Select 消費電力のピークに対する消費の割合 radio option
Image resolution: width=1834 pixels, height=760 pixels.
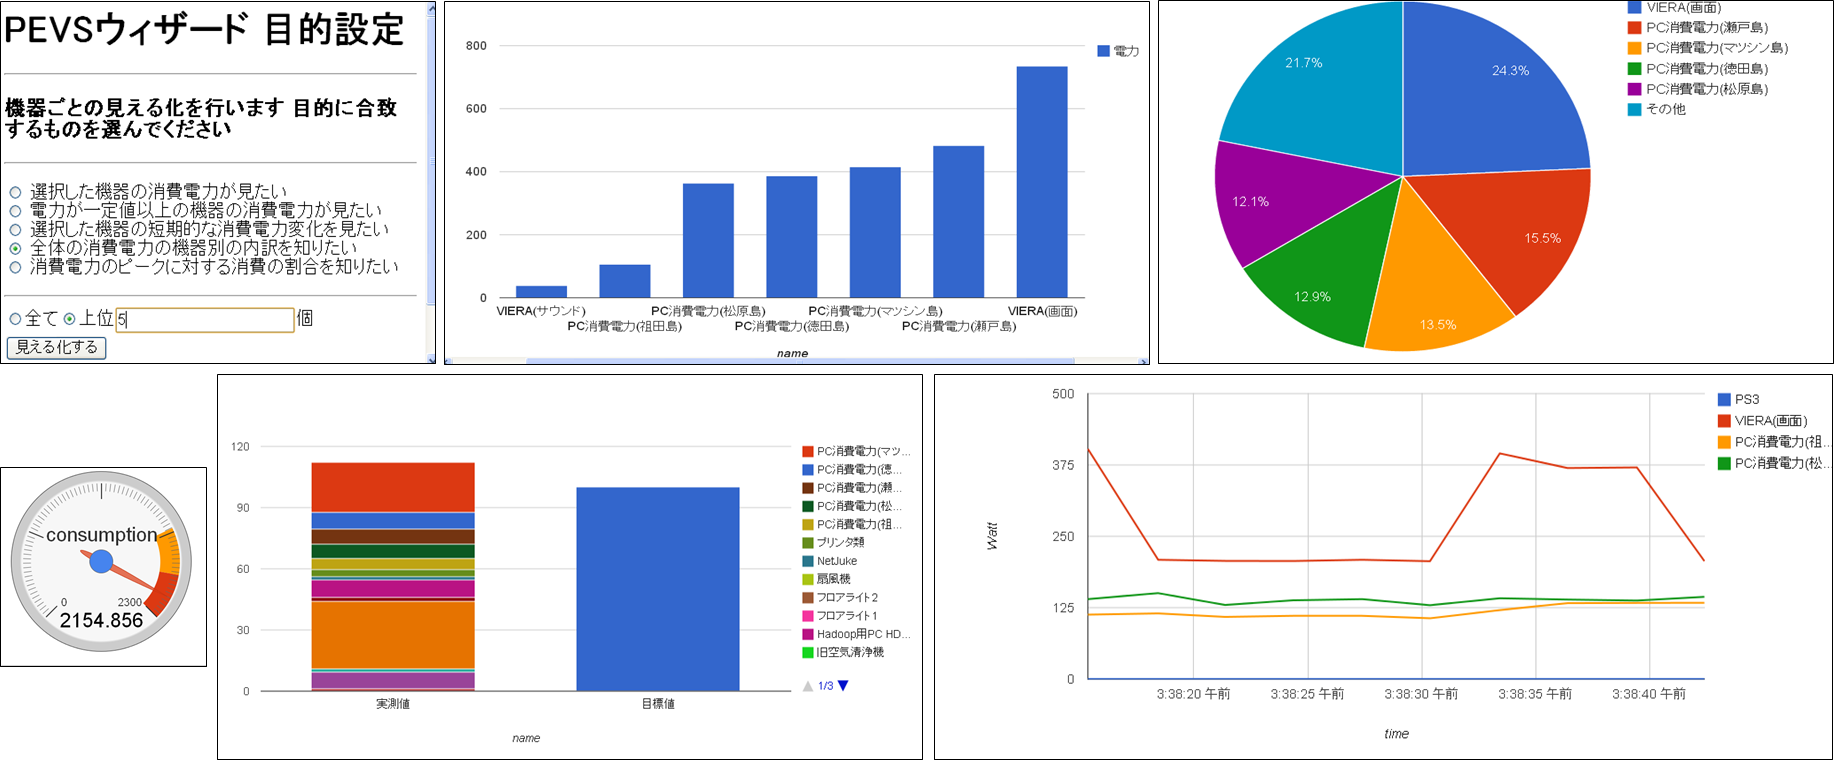[x=15, y=267]
